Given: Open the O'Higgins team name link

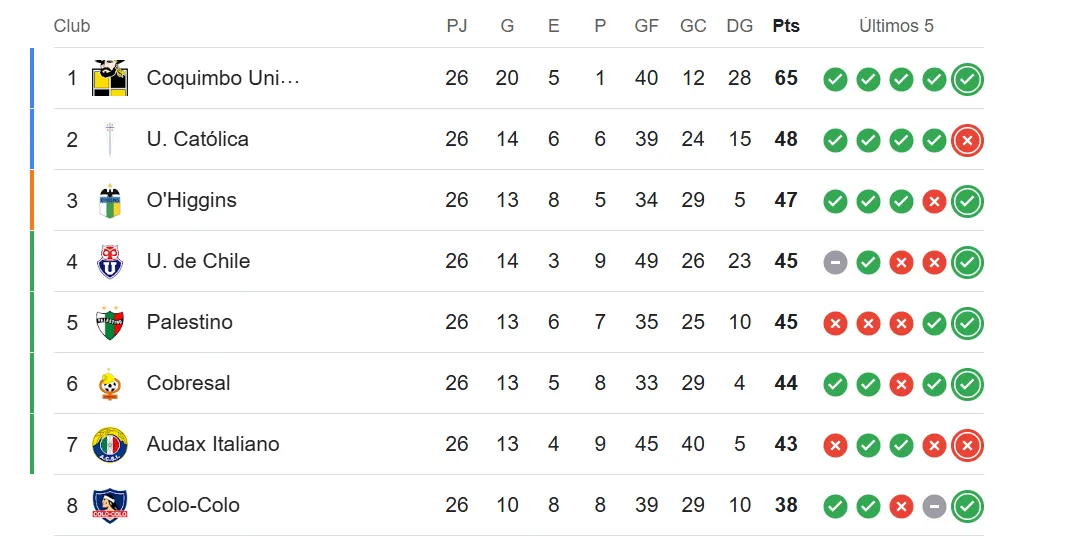Looking at the screenshot, I should pyautogui.click(x=191, y=200).
